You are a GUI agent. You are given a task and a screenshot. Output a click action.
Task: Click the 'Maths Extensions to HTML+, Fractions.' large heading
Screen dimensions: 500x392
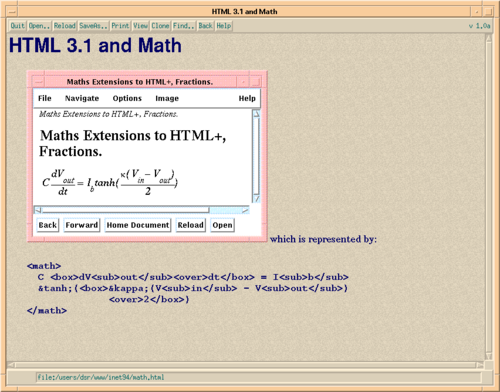[133, 143]
